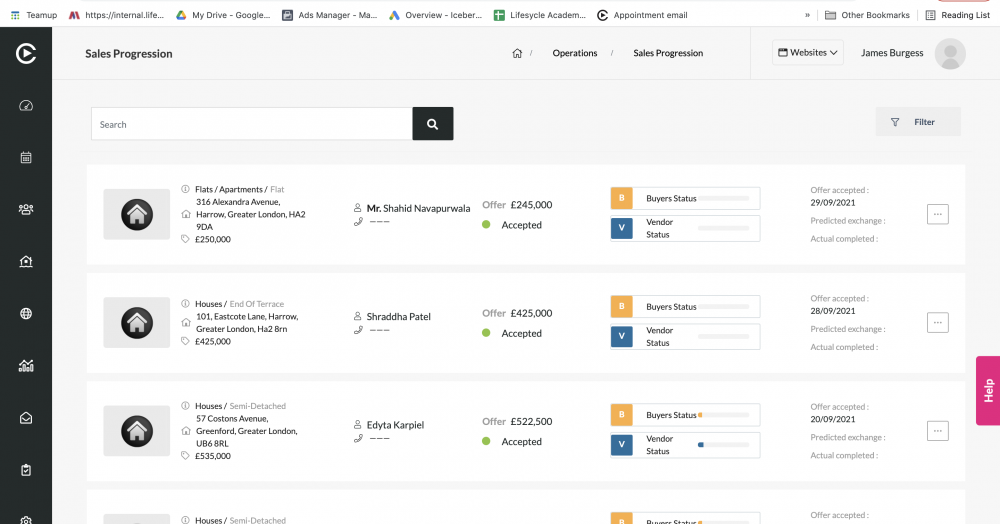Go to Operations in breadcrumb
The image size is (1000, 524).
pyautogui.click(x=575, y=53)
